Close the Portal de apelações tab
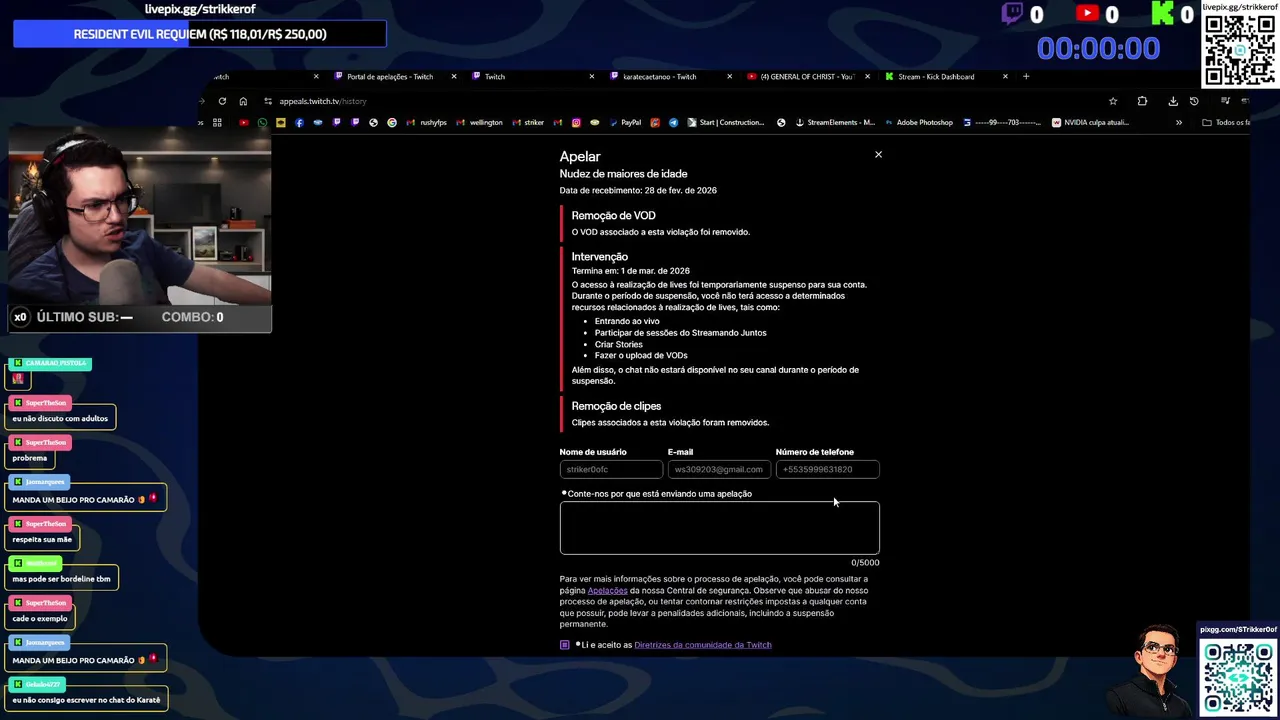This screenshot has width=1280, height=720. pos(454,76)
